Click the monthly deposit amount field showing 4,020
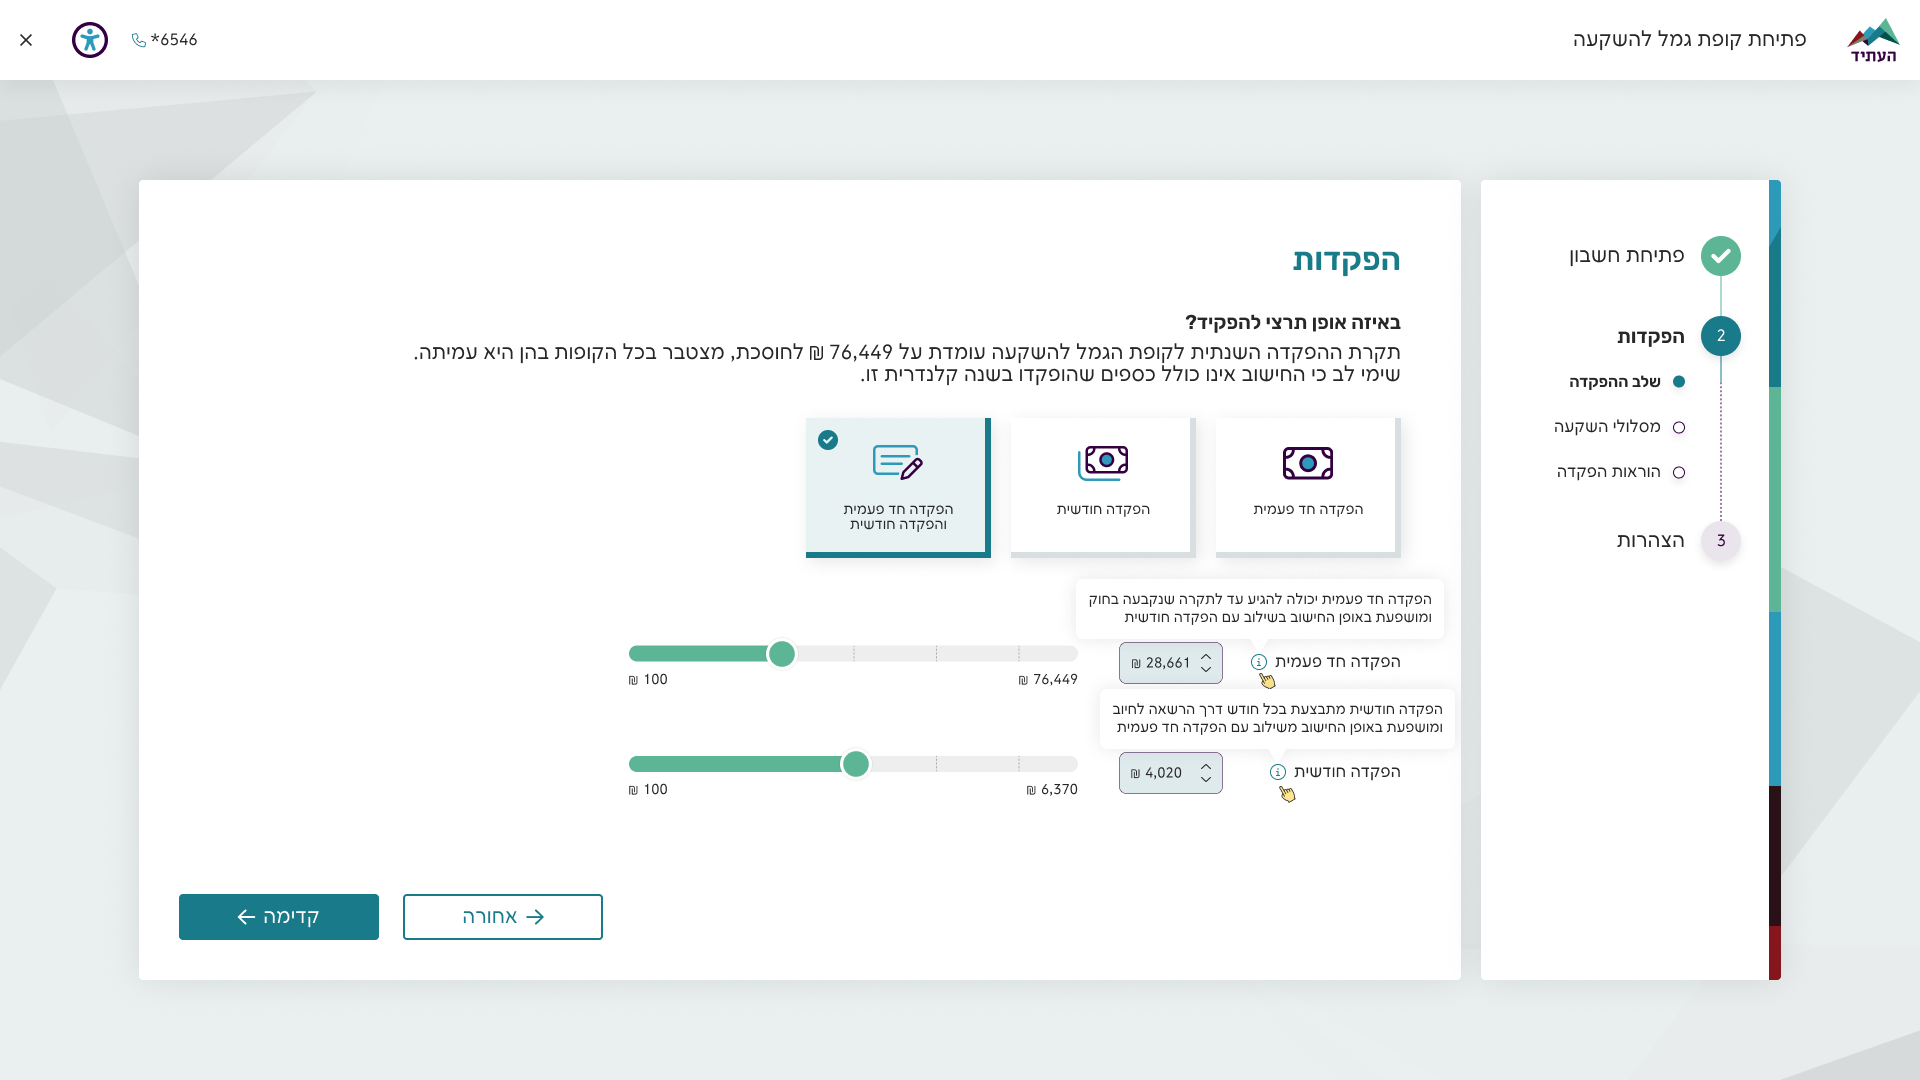The image size is (1920, 1080). click(1171, 773)
